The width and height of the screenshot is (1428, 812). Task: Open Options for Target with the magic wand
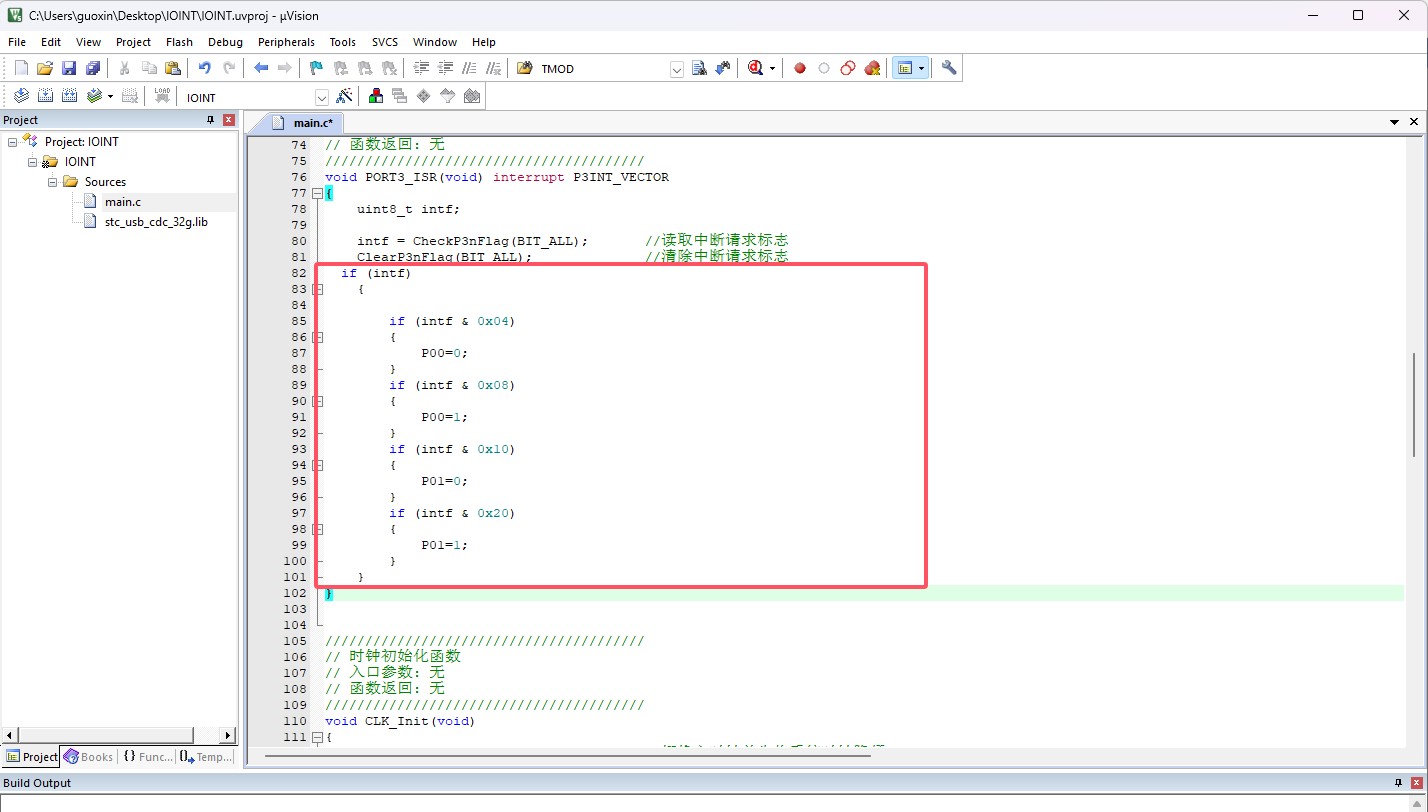[344, 96]
